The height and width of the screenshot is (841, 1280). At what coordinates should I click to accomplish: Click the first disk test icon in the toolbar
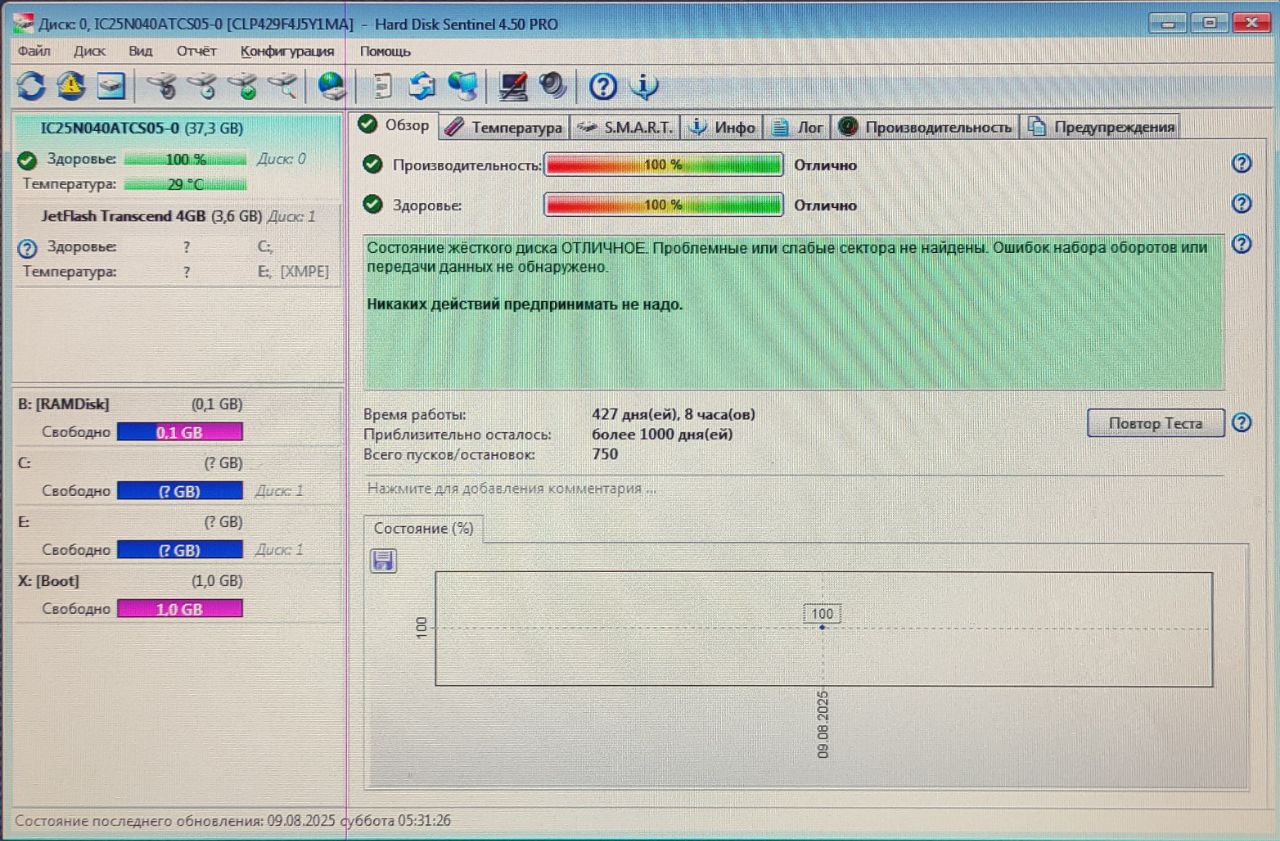click(x=163, y=87)
